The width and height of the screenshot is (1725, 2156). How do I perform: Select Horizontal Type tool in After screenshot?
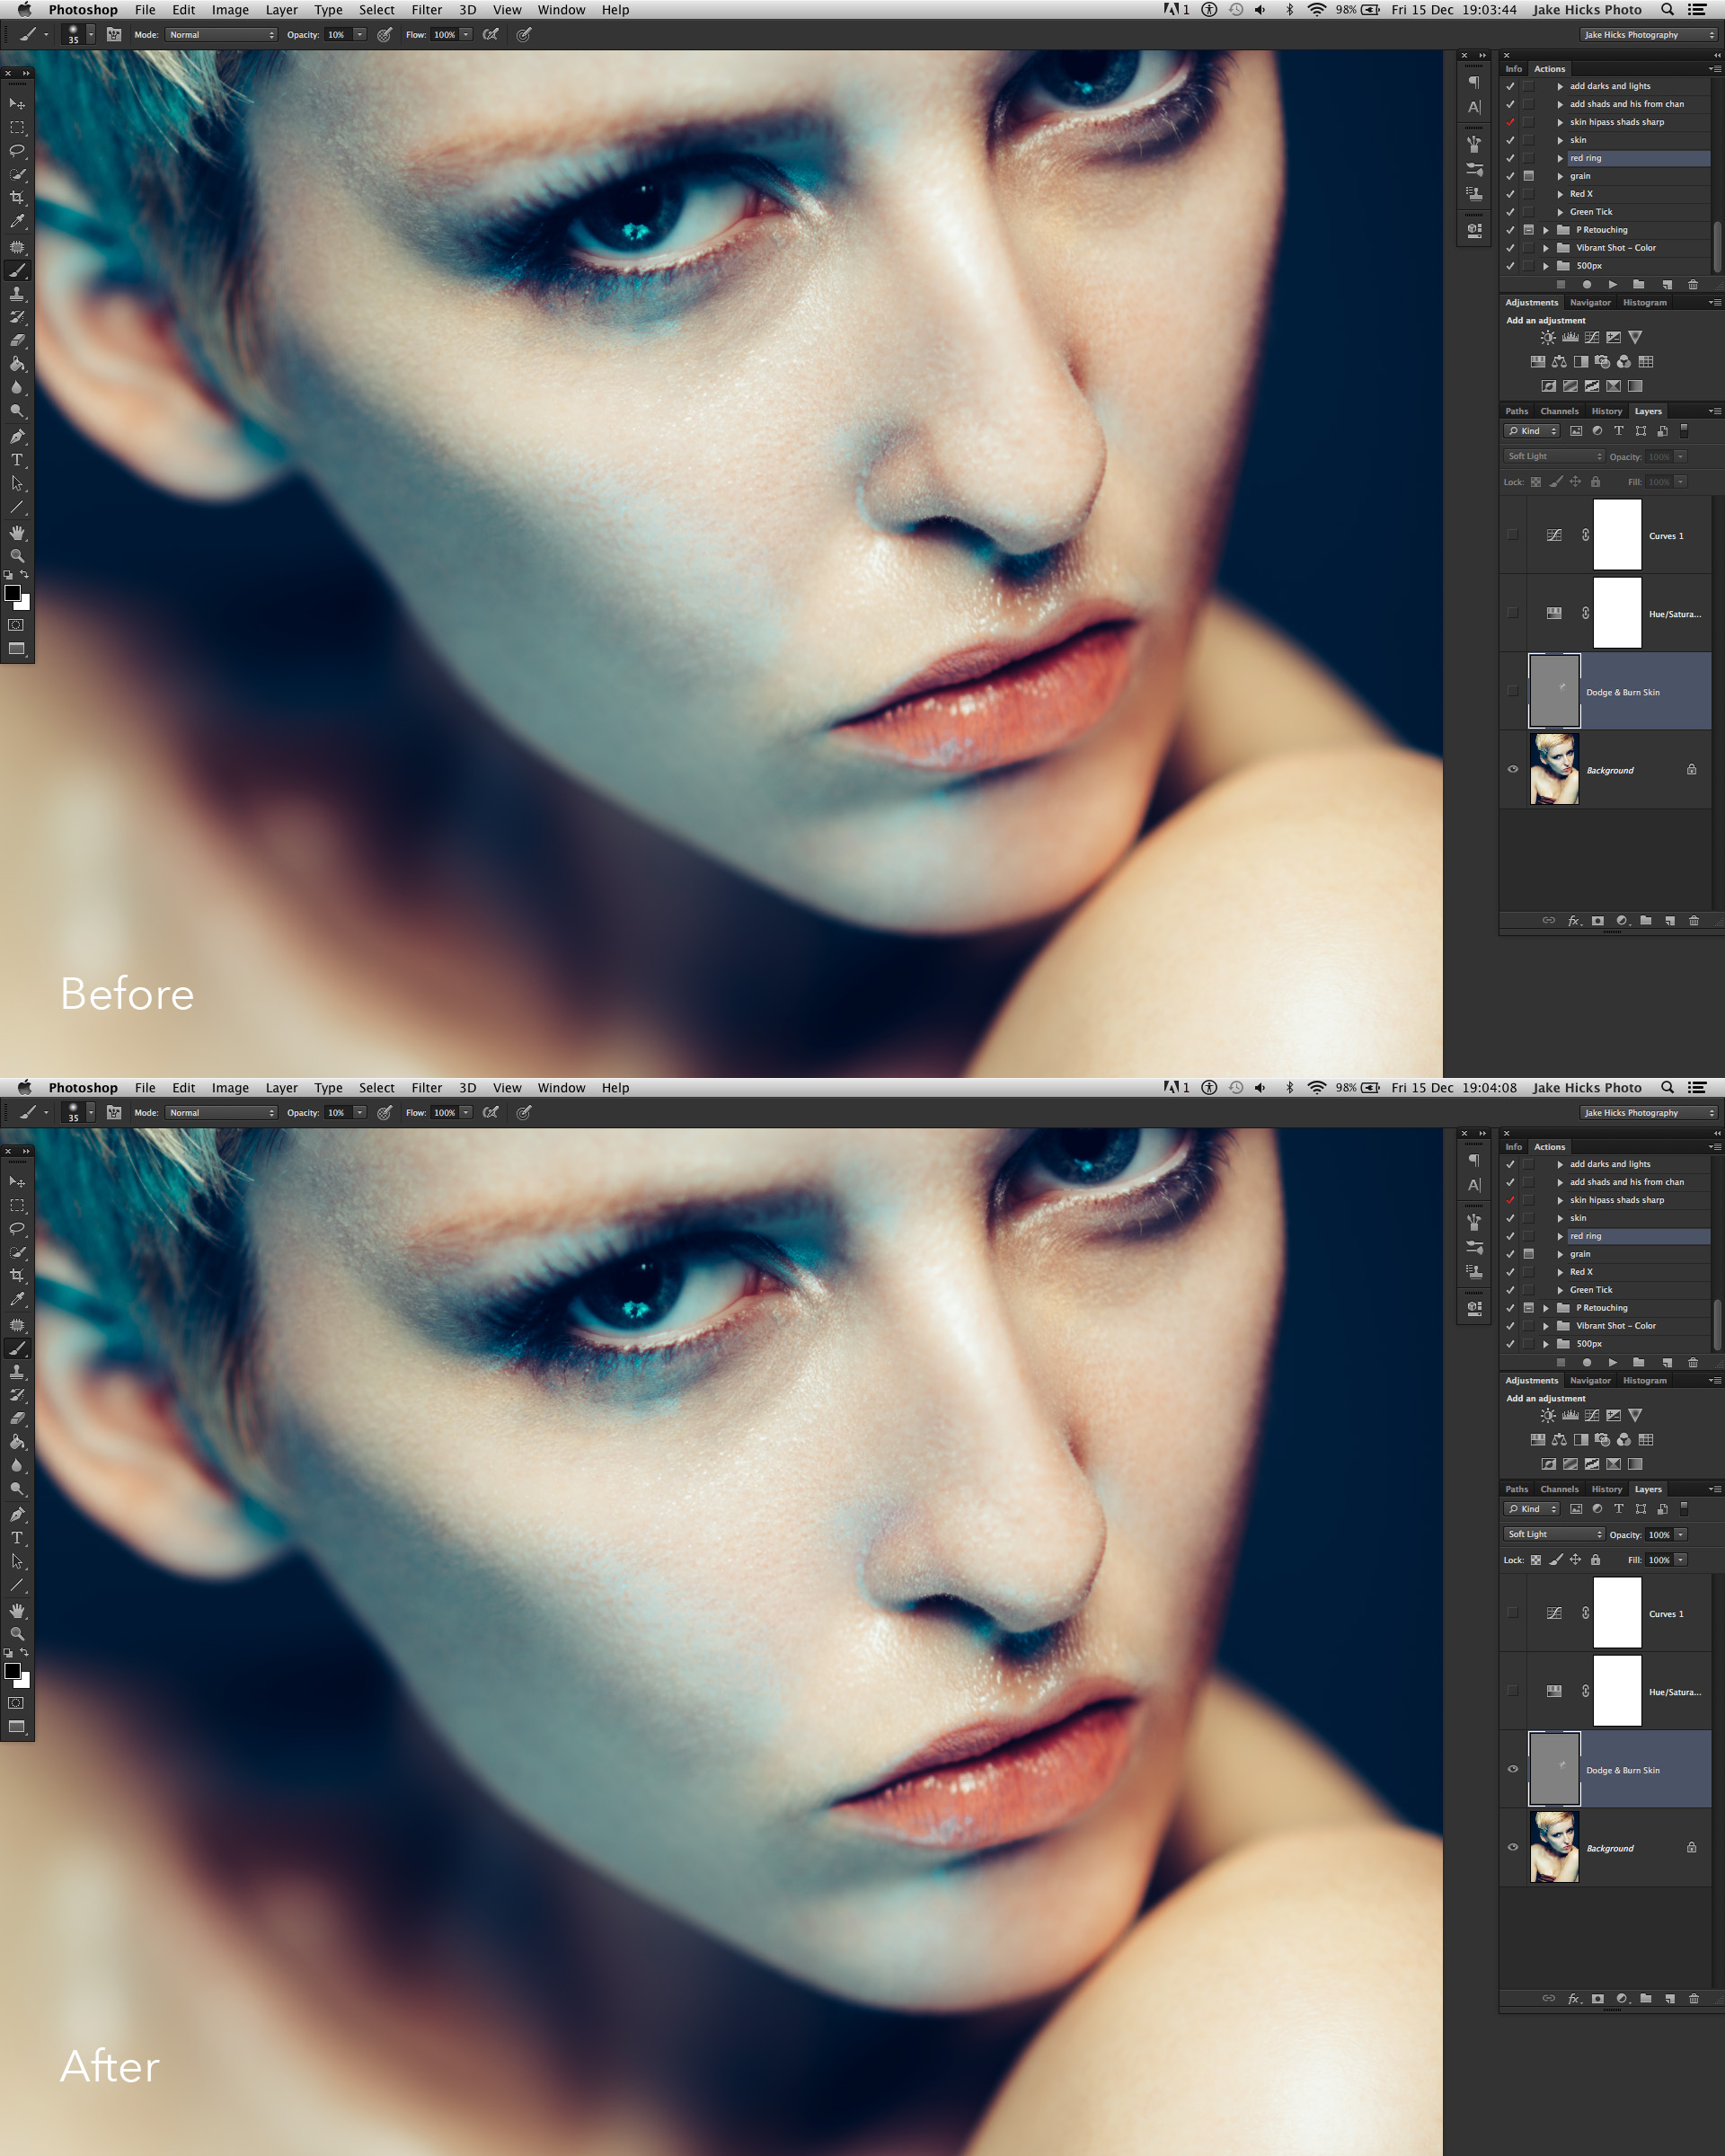tap(17, 1538)
